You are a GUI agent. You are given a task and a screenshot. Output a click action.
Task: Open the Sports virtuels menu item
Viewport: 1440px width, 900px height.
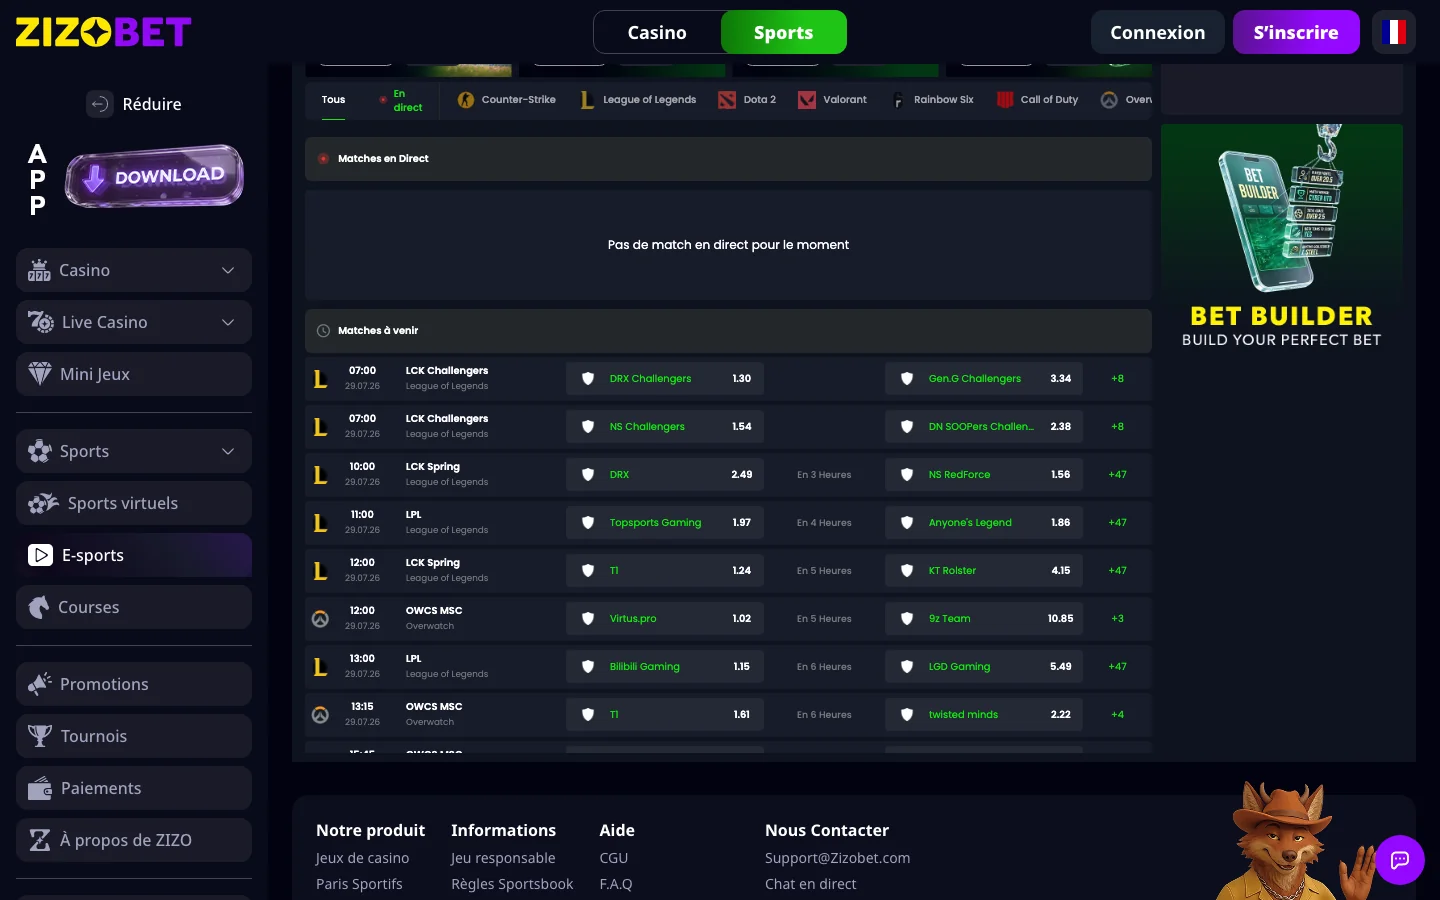coord(134,503)
